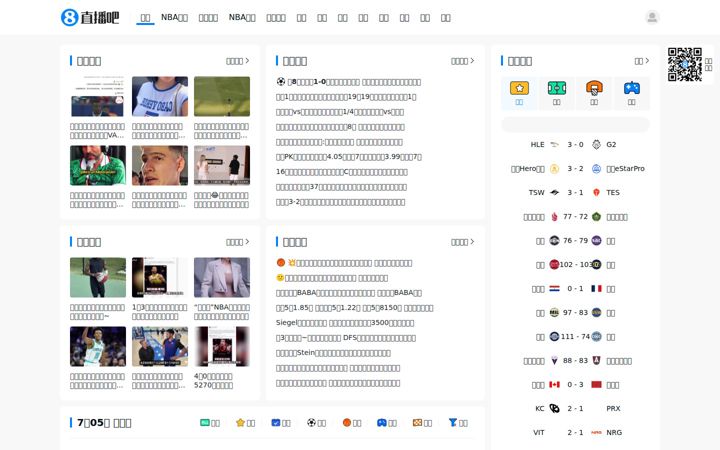
Task: Open the NBA nav item beside the home tab
Action: coord(174,17)
